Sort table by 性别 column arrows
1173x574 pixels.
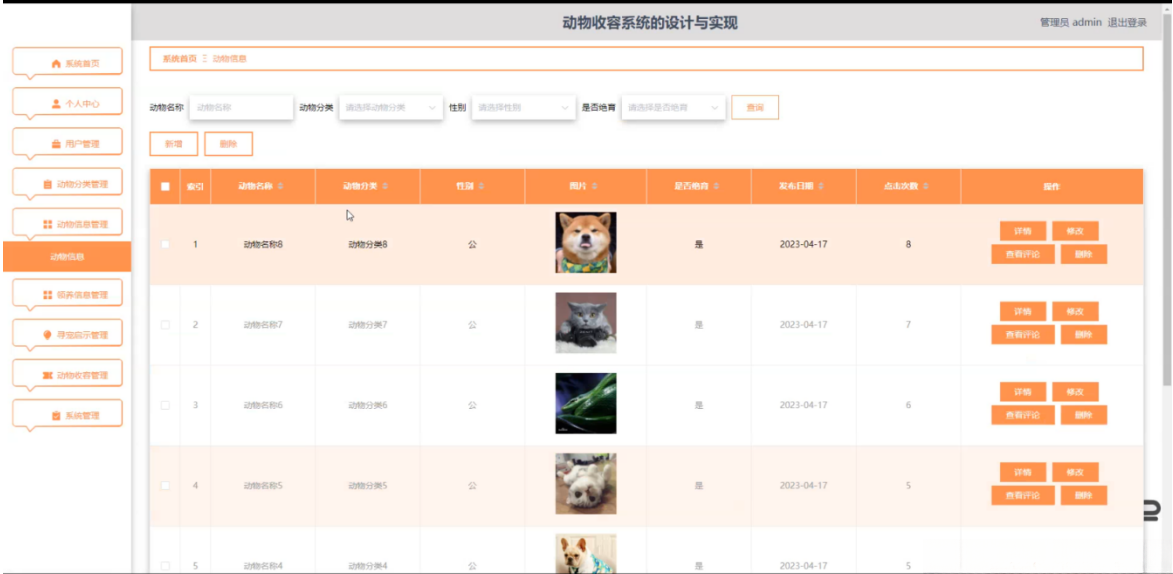click(482, 186)
